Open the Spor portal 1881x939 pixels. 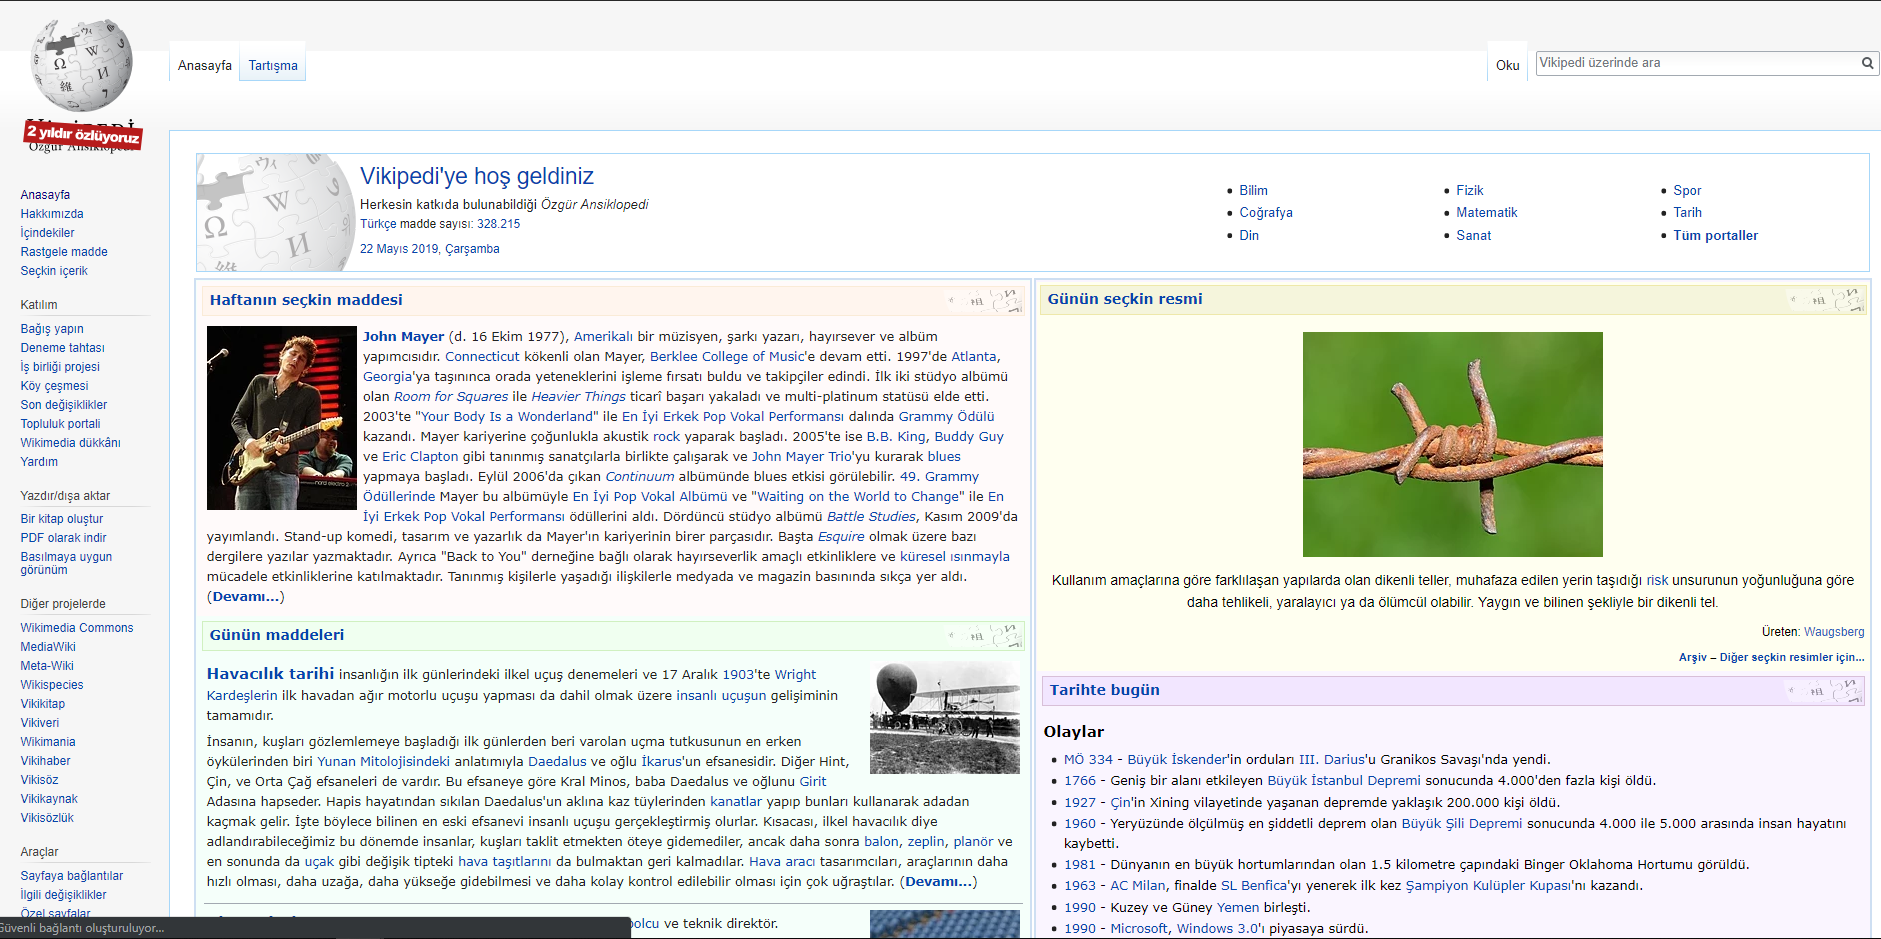point(1687,190)
